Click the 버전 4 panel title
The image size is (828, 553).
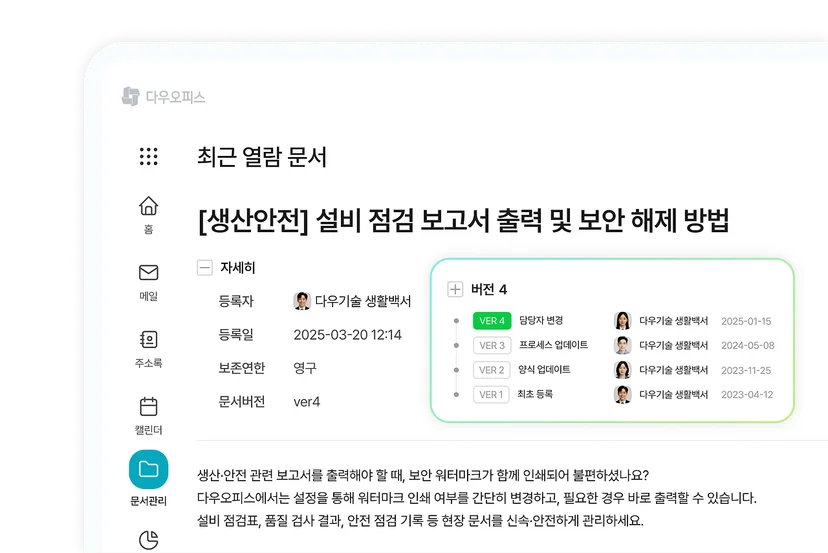click(489, 289)
